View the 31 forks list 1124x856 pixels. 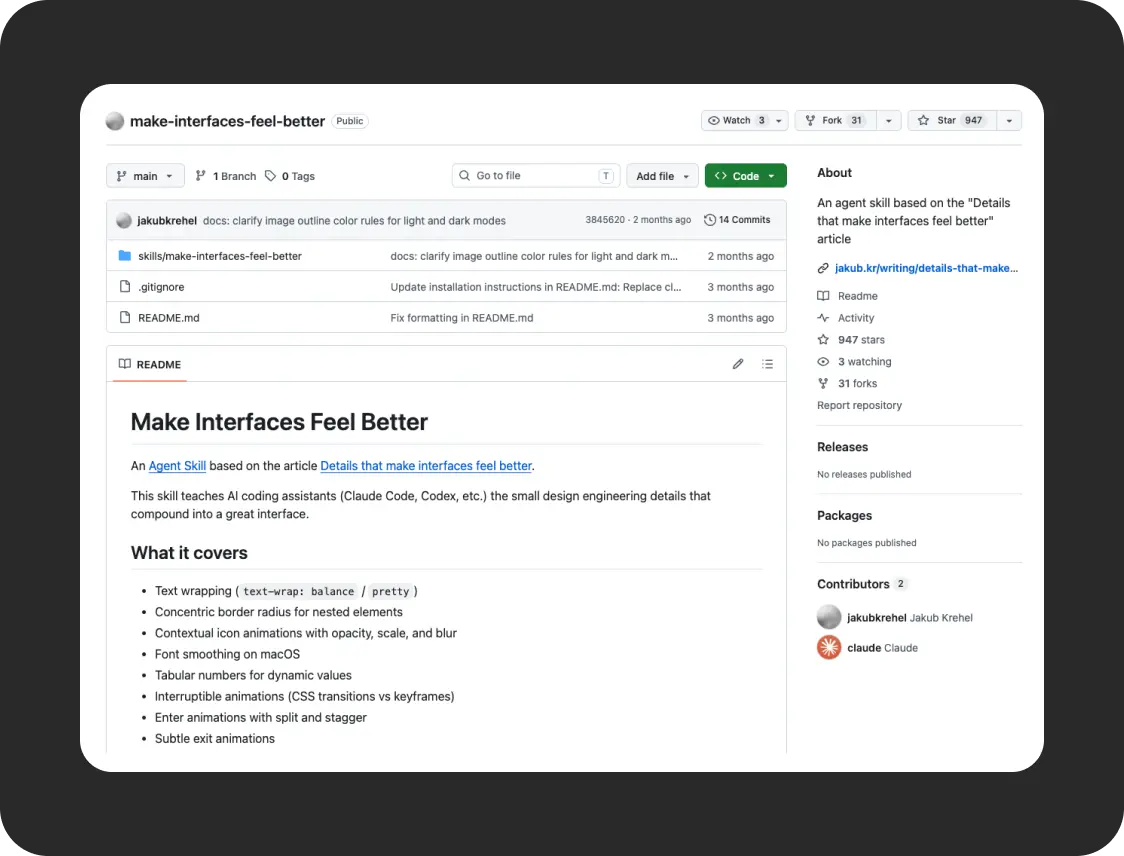tap(857, 384)
